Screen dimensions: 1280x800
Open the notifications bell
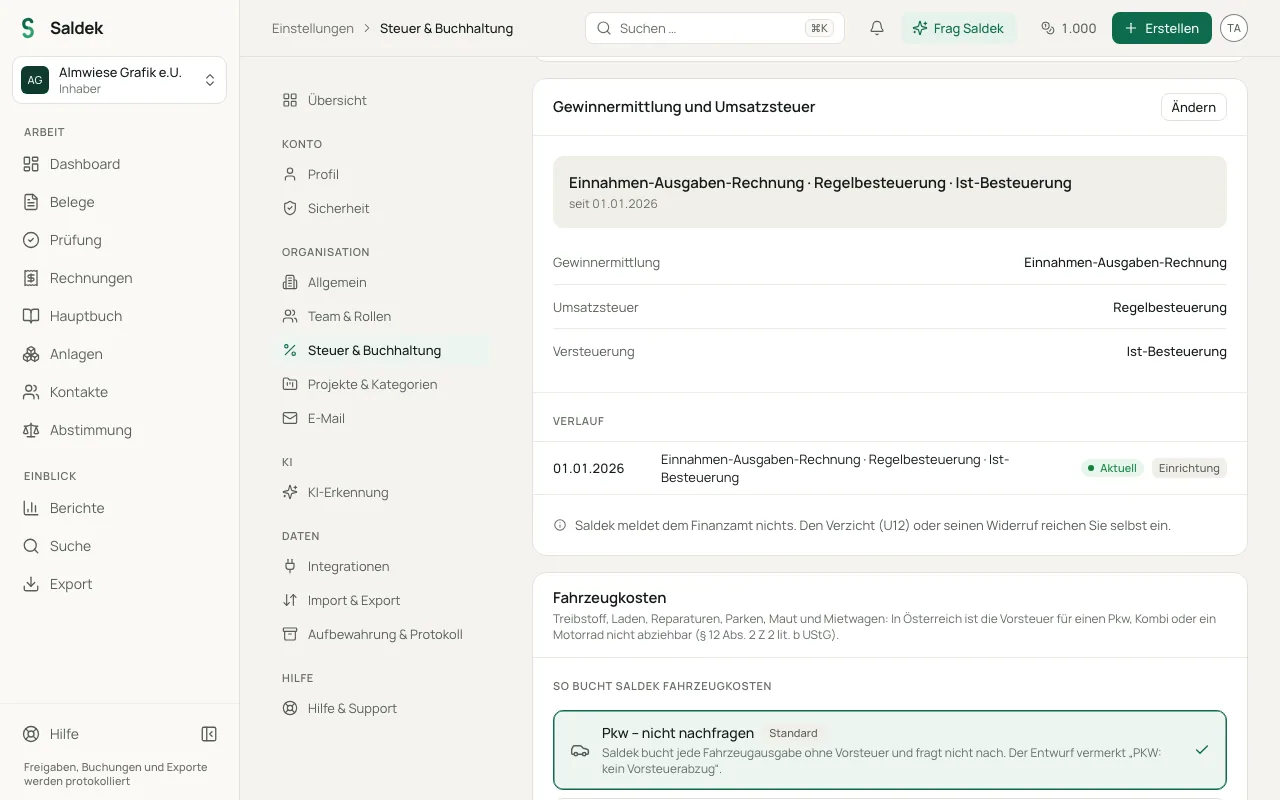pos(877,28)
